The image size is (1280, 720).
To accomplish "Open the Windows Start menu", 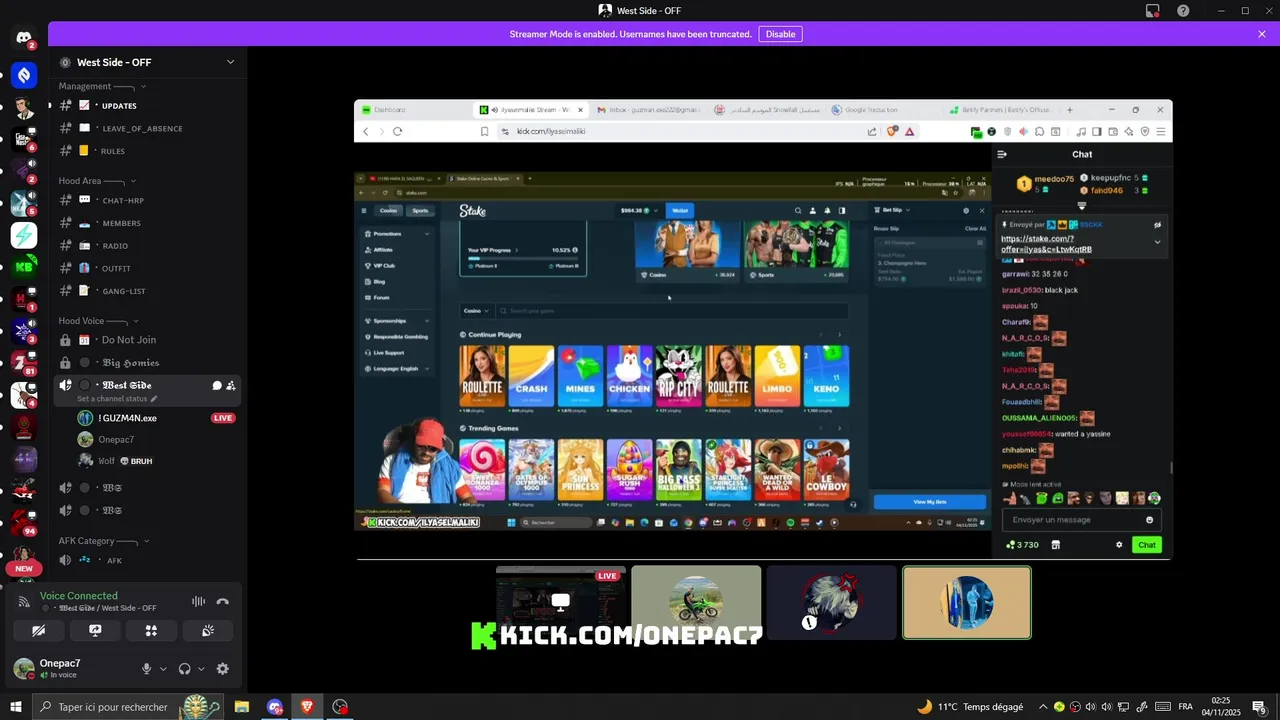I will point(16,707).
